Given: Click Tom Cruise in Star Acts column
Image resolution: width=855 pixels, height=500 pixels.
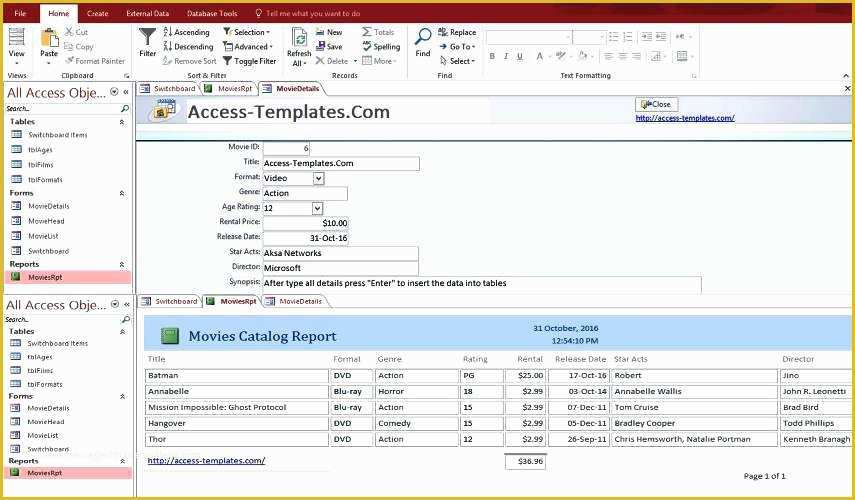Looking at the screenshot, I should (x=694, y=407).
